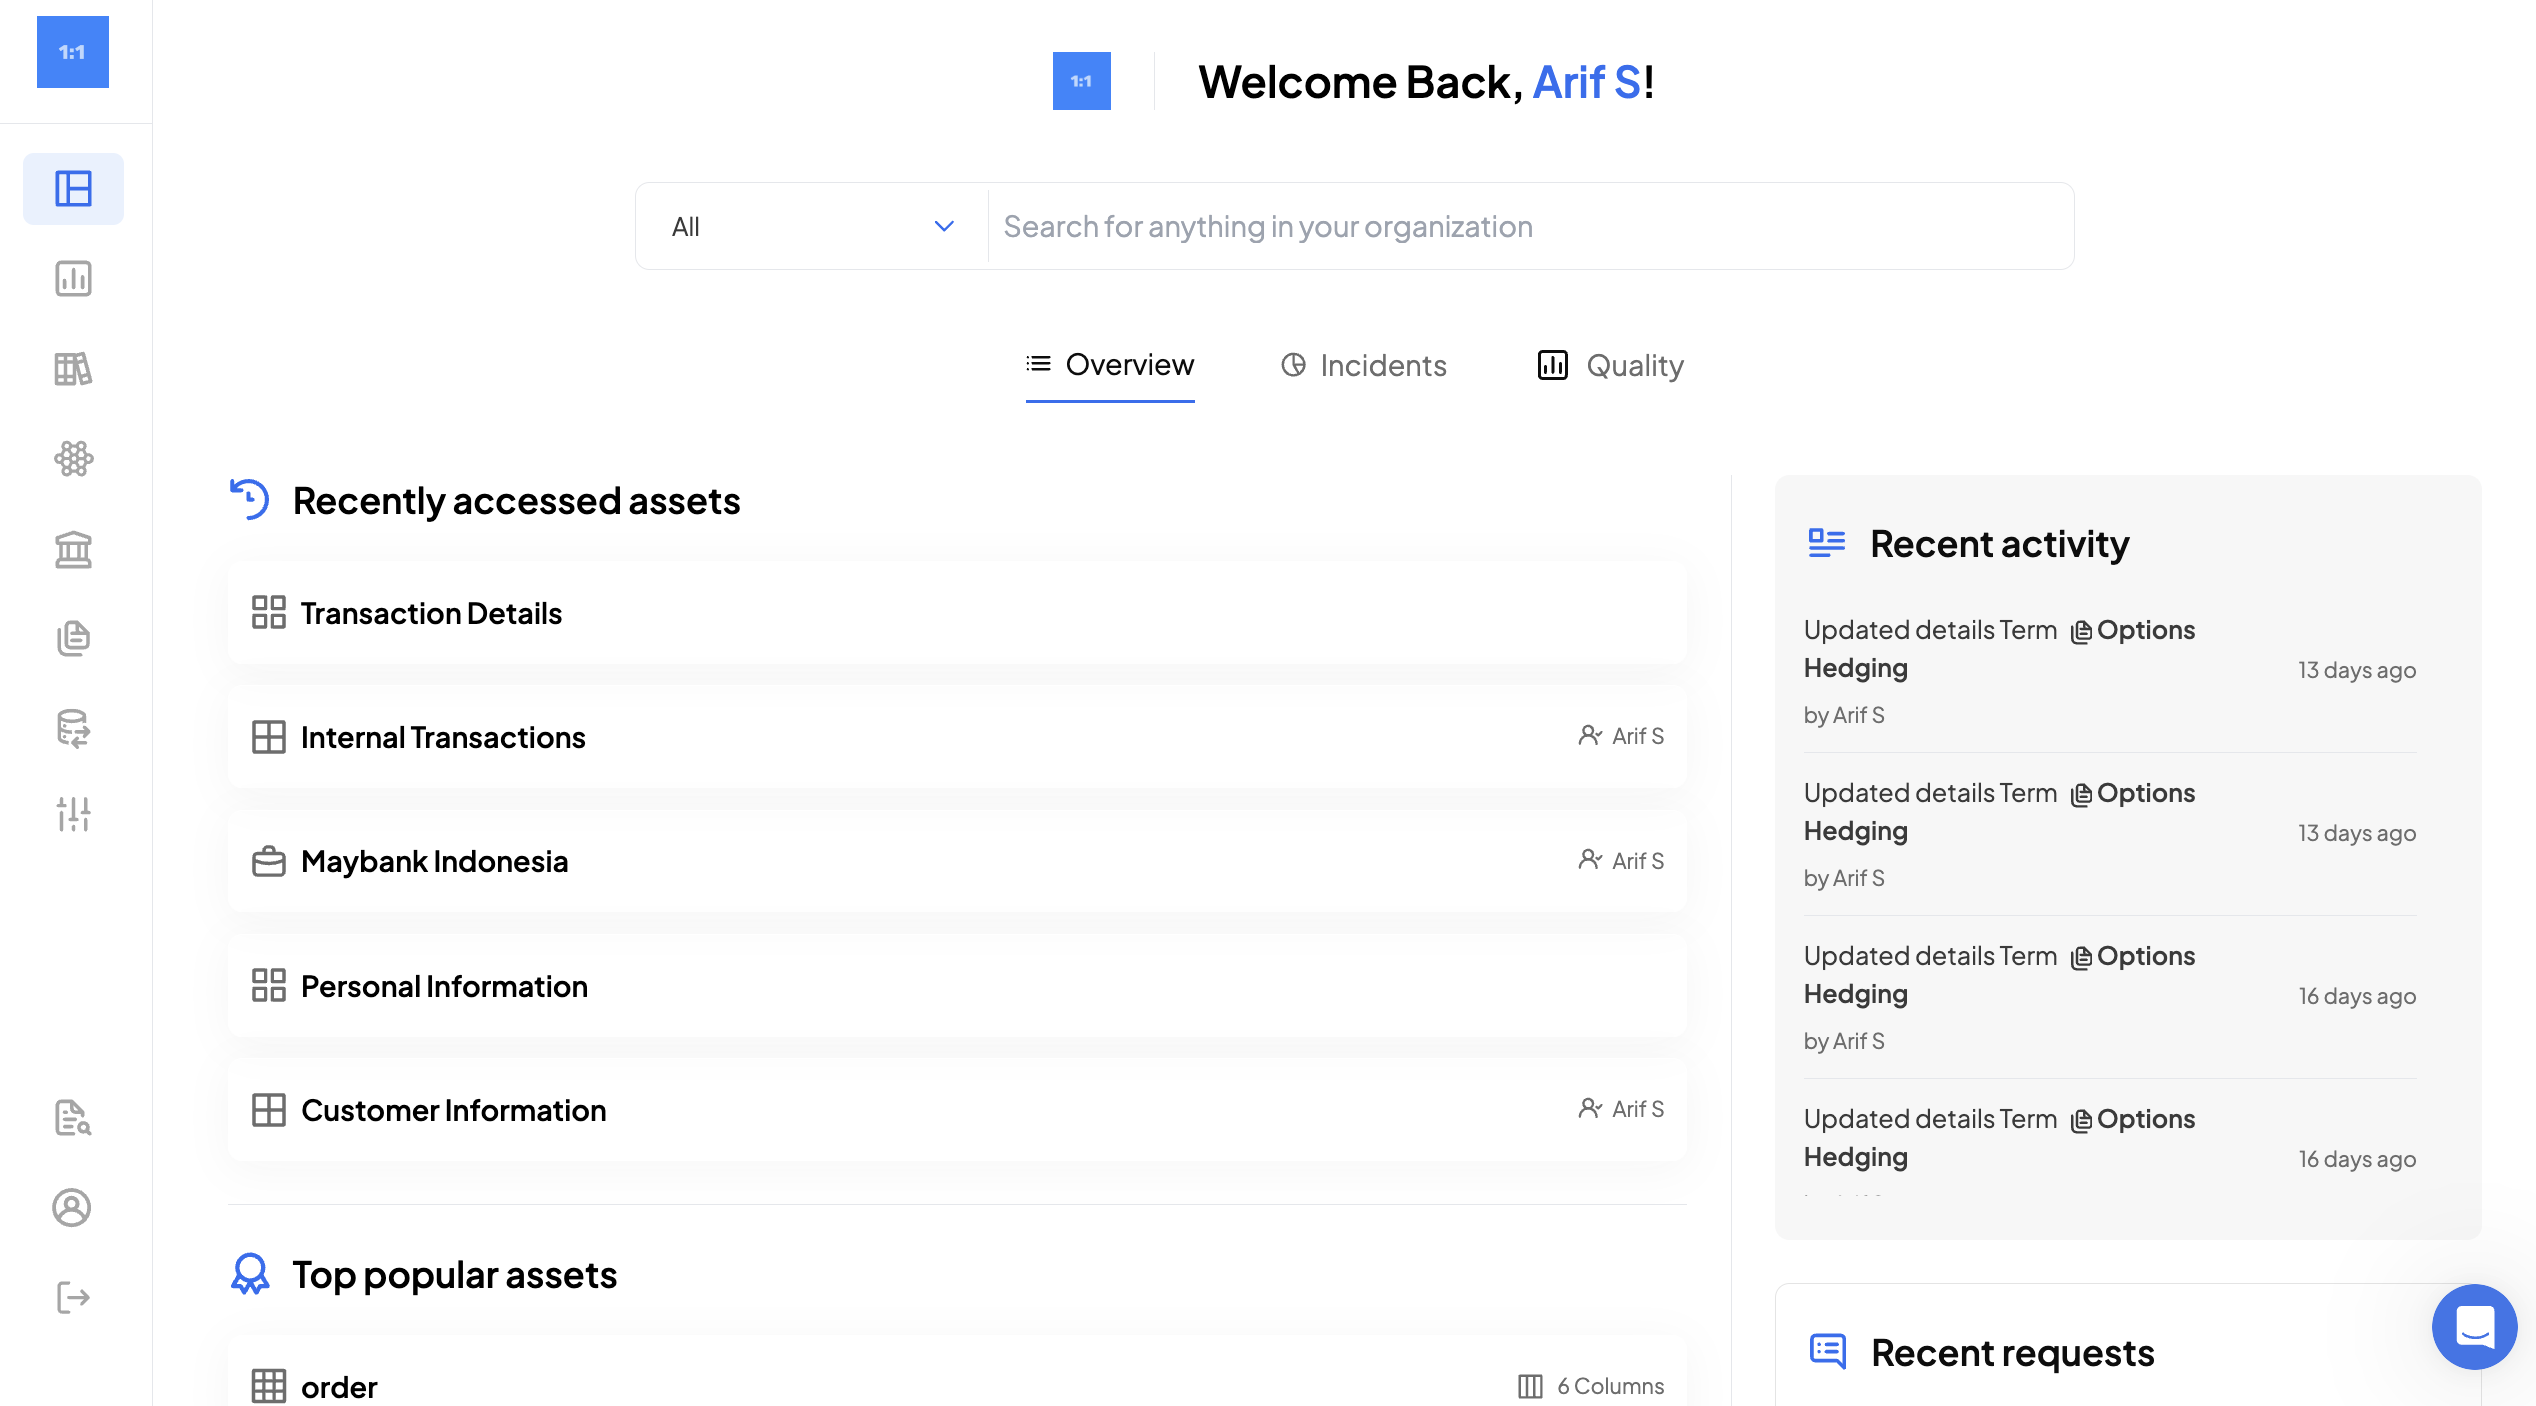Open the document search sidebar icon
Screen dimensions: 2536x1406
click(73, 1117)
